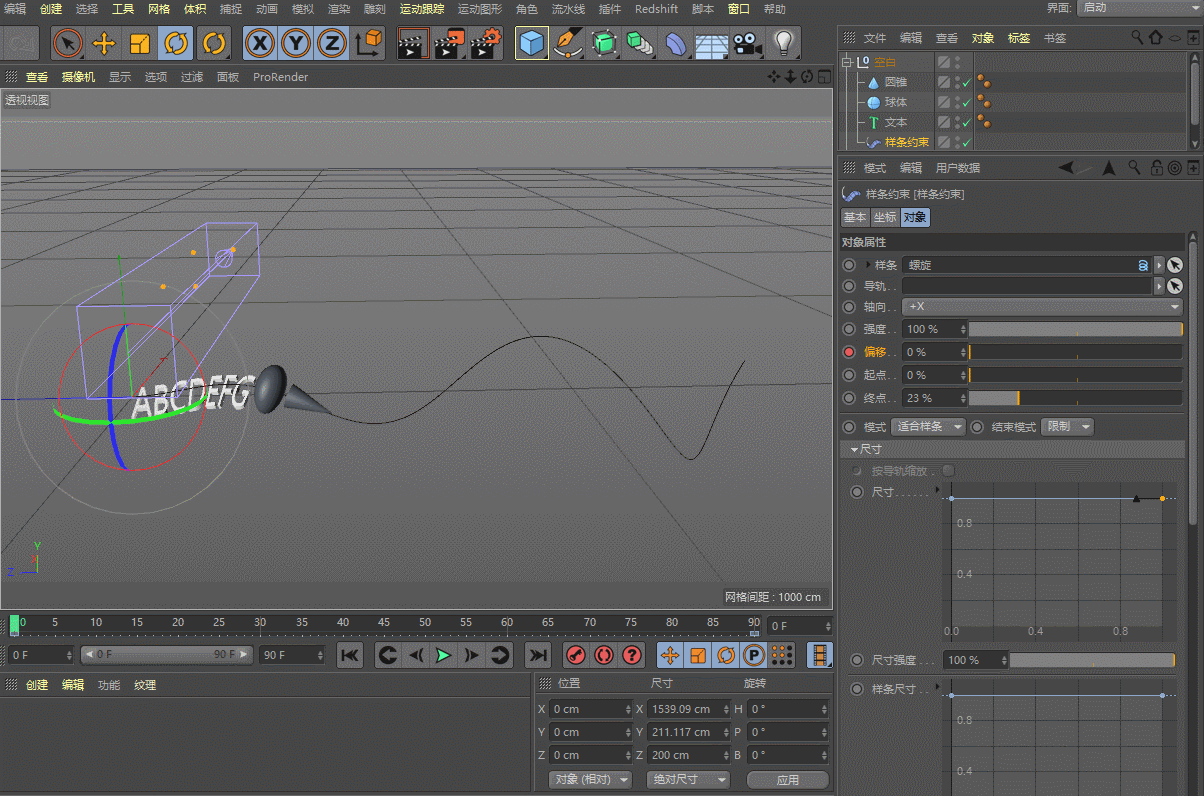Screen dimensions: 1204x796
Task: Click the cube primitive icon in the toolbar
Action: click(x=532, y=44)
